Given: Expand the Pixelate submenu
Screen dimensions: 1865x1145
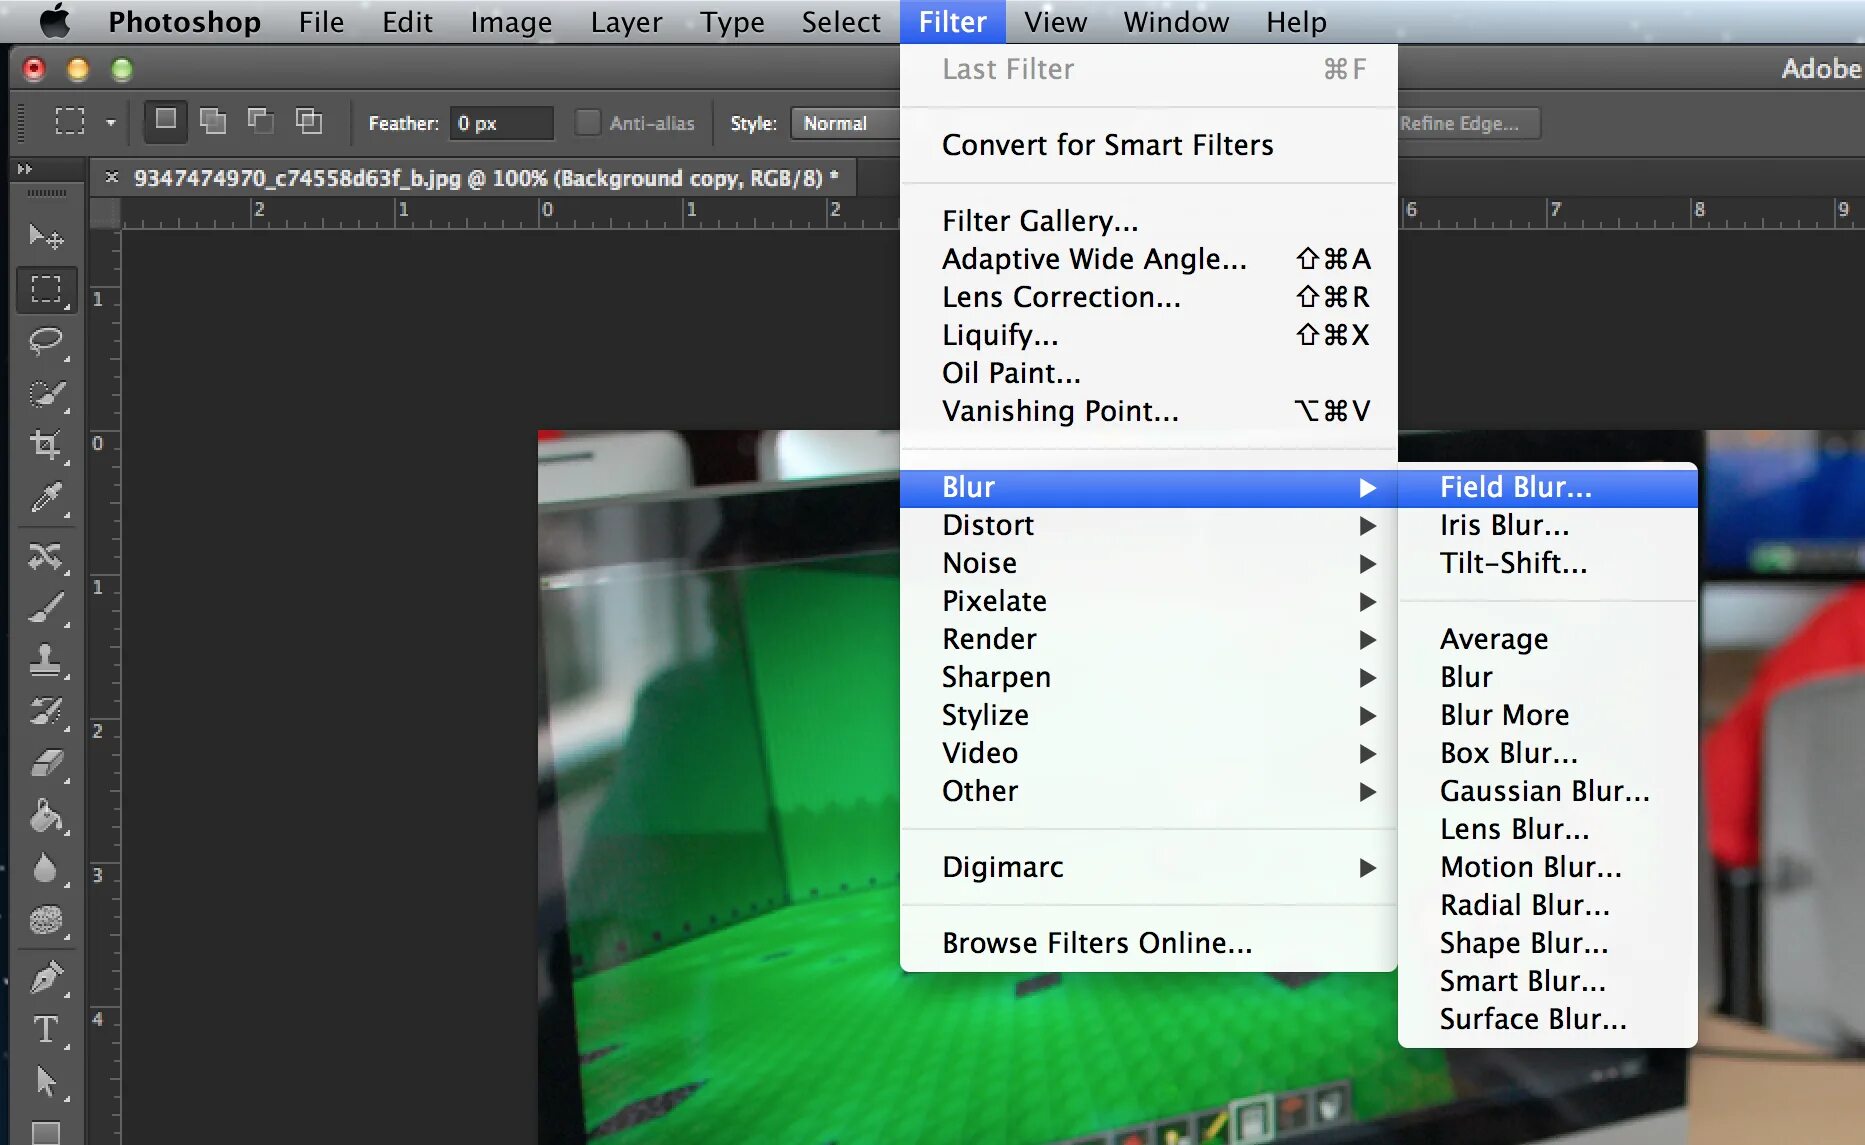Looking at the screenshot, I should (1148, 601).
